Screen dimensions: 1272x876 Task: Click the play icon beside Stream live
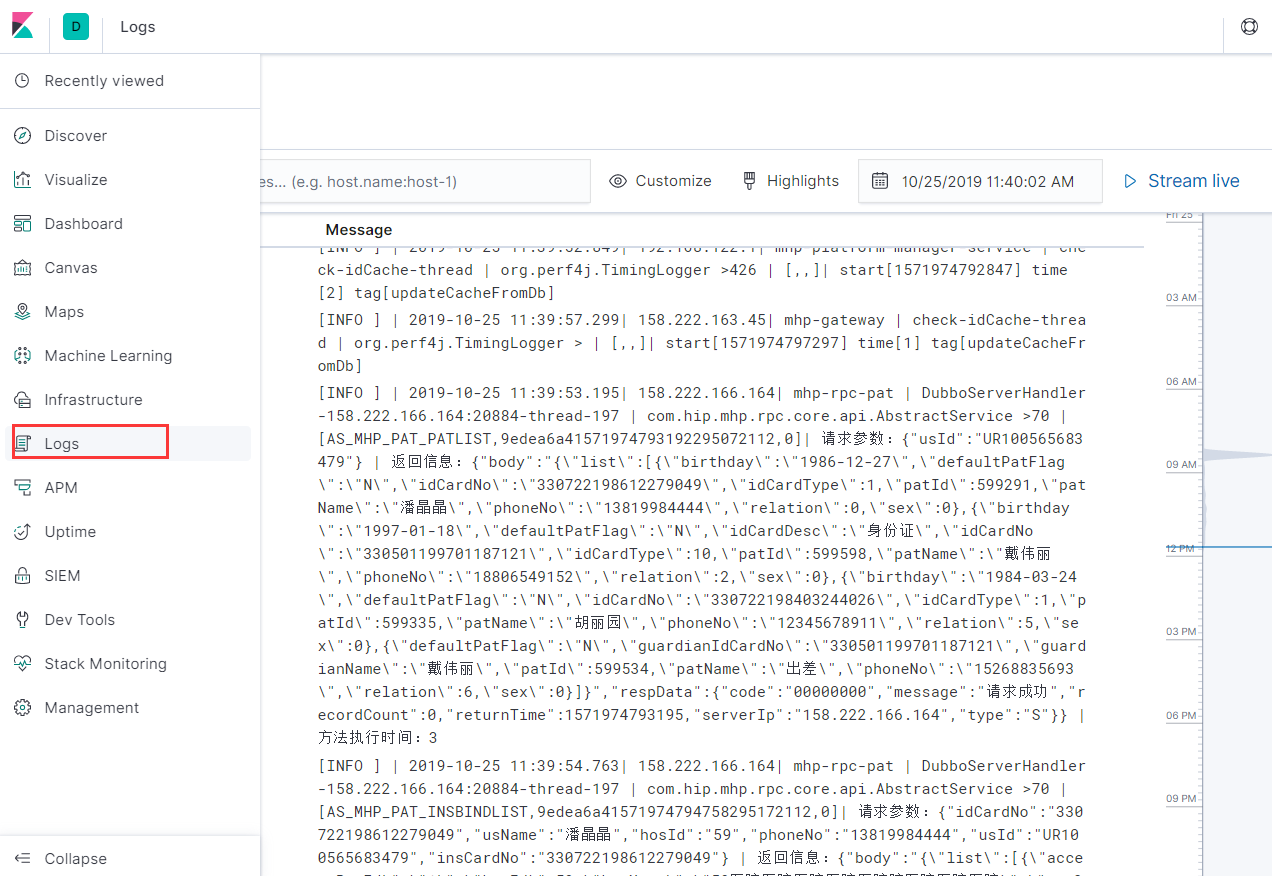pos(1130,181)
